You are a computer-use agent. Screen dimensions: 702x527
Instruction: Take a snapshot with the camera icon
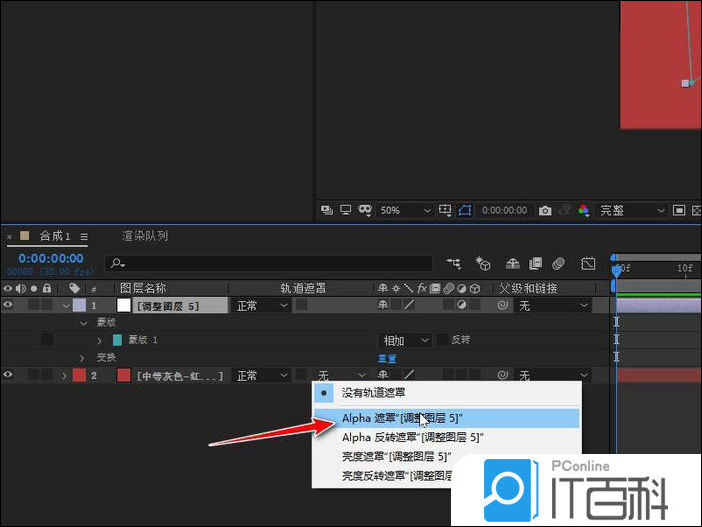click(x=545, y=210)
